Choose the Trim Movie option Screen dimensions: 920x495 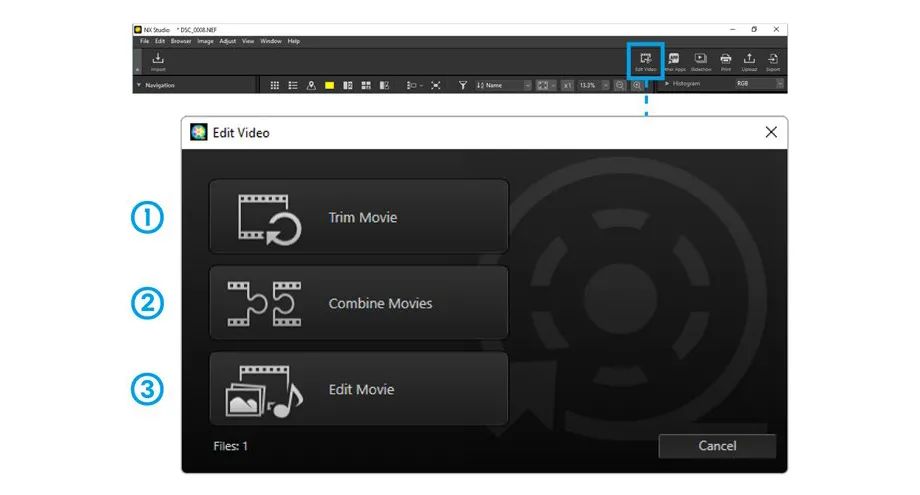tap(358, 217)
